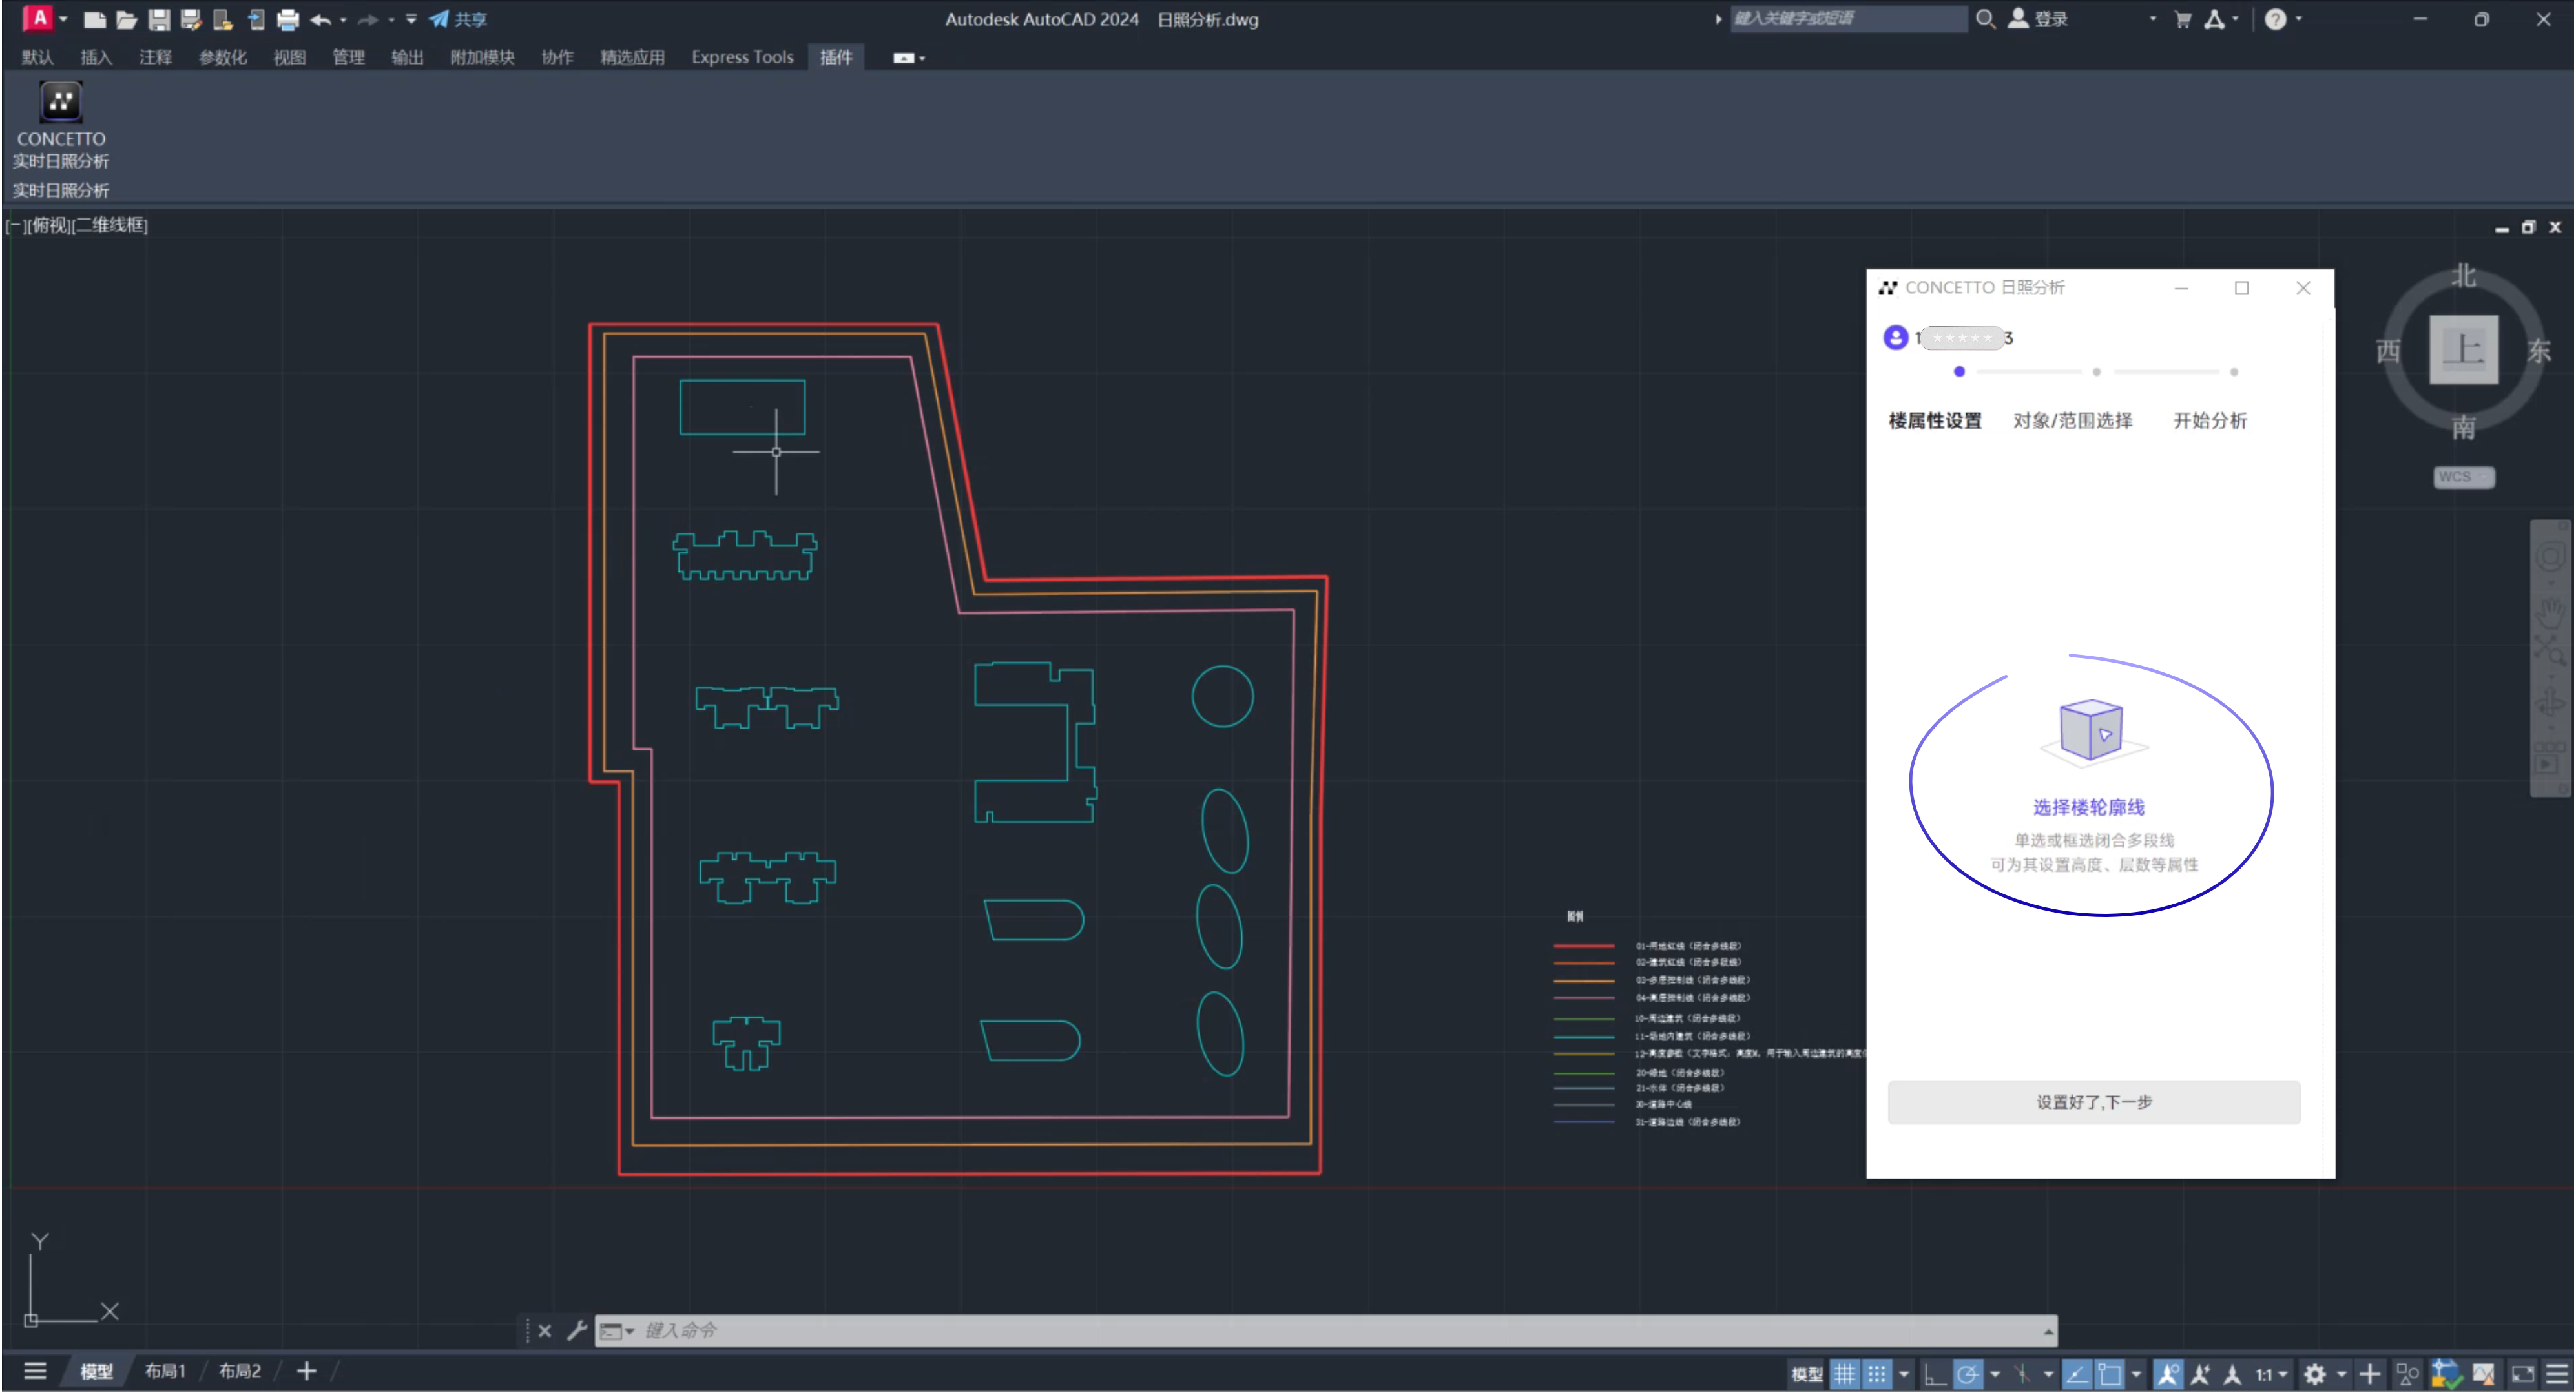Switch to the 布局1 layout tab

165,1371
